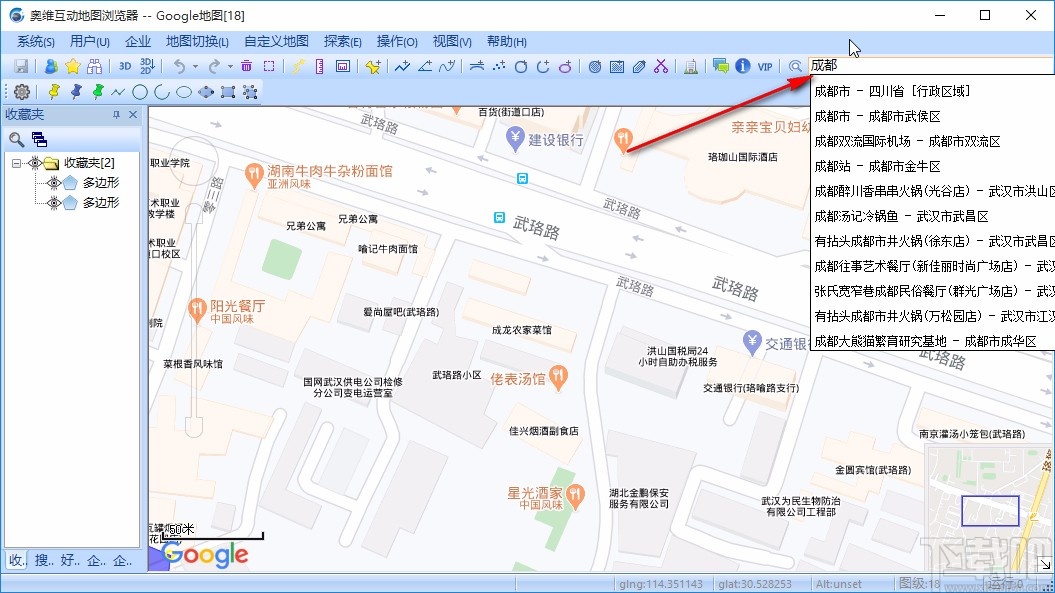This screenshot has height=593, width=1055.
Task: Click the yellow star favorites icon
Action: coord(72,65)
